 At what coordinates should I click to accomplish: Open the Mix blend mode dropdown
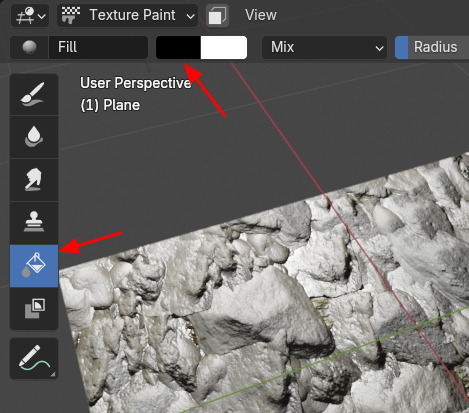pyautogui.click(x=324, y=47)
